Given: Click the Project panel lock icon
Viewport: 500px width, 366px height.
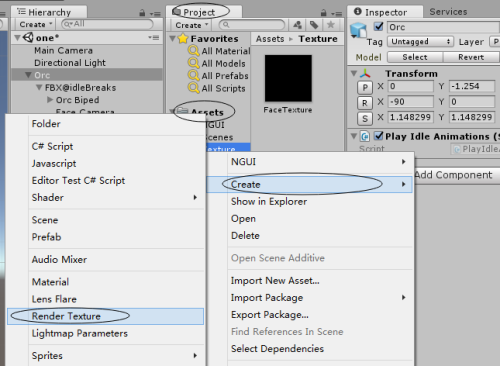Looking at the screenshot, I should coord(323,13).
